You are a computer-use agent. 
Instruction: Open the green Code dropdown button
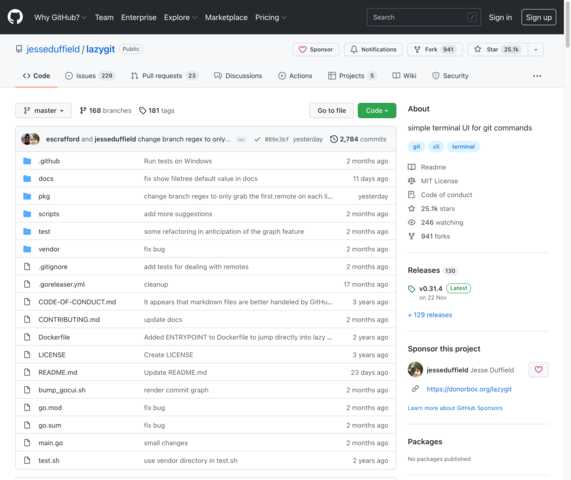377,110
